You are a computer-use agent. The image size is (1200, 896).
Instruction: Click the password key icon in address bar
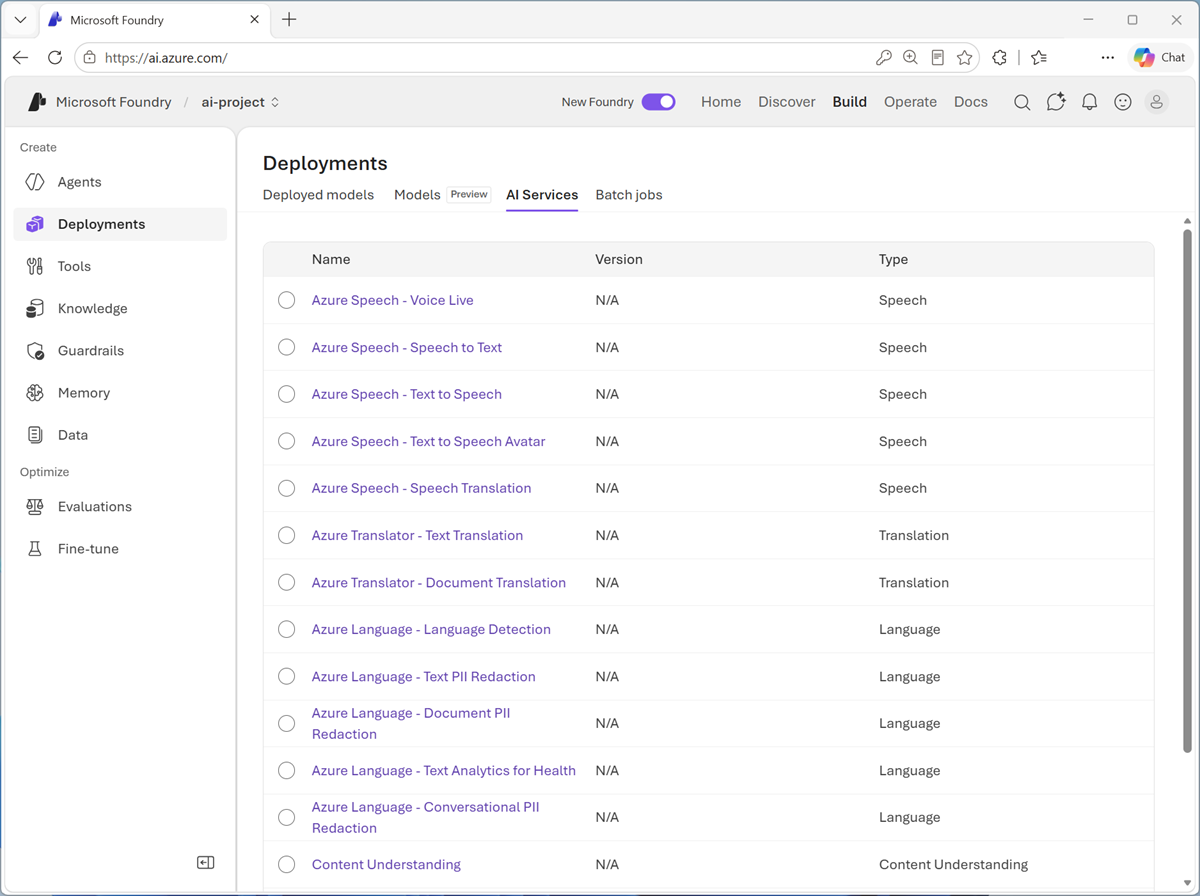[883, 58]
